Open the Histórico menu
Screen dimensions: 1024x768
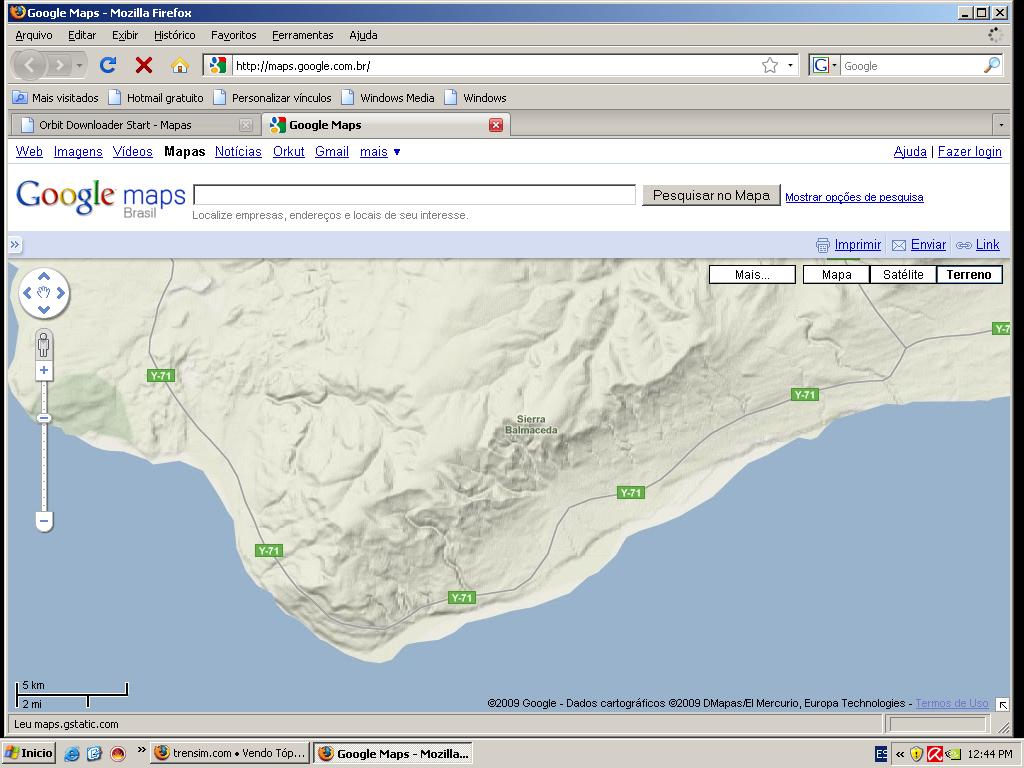coord(175,35)
